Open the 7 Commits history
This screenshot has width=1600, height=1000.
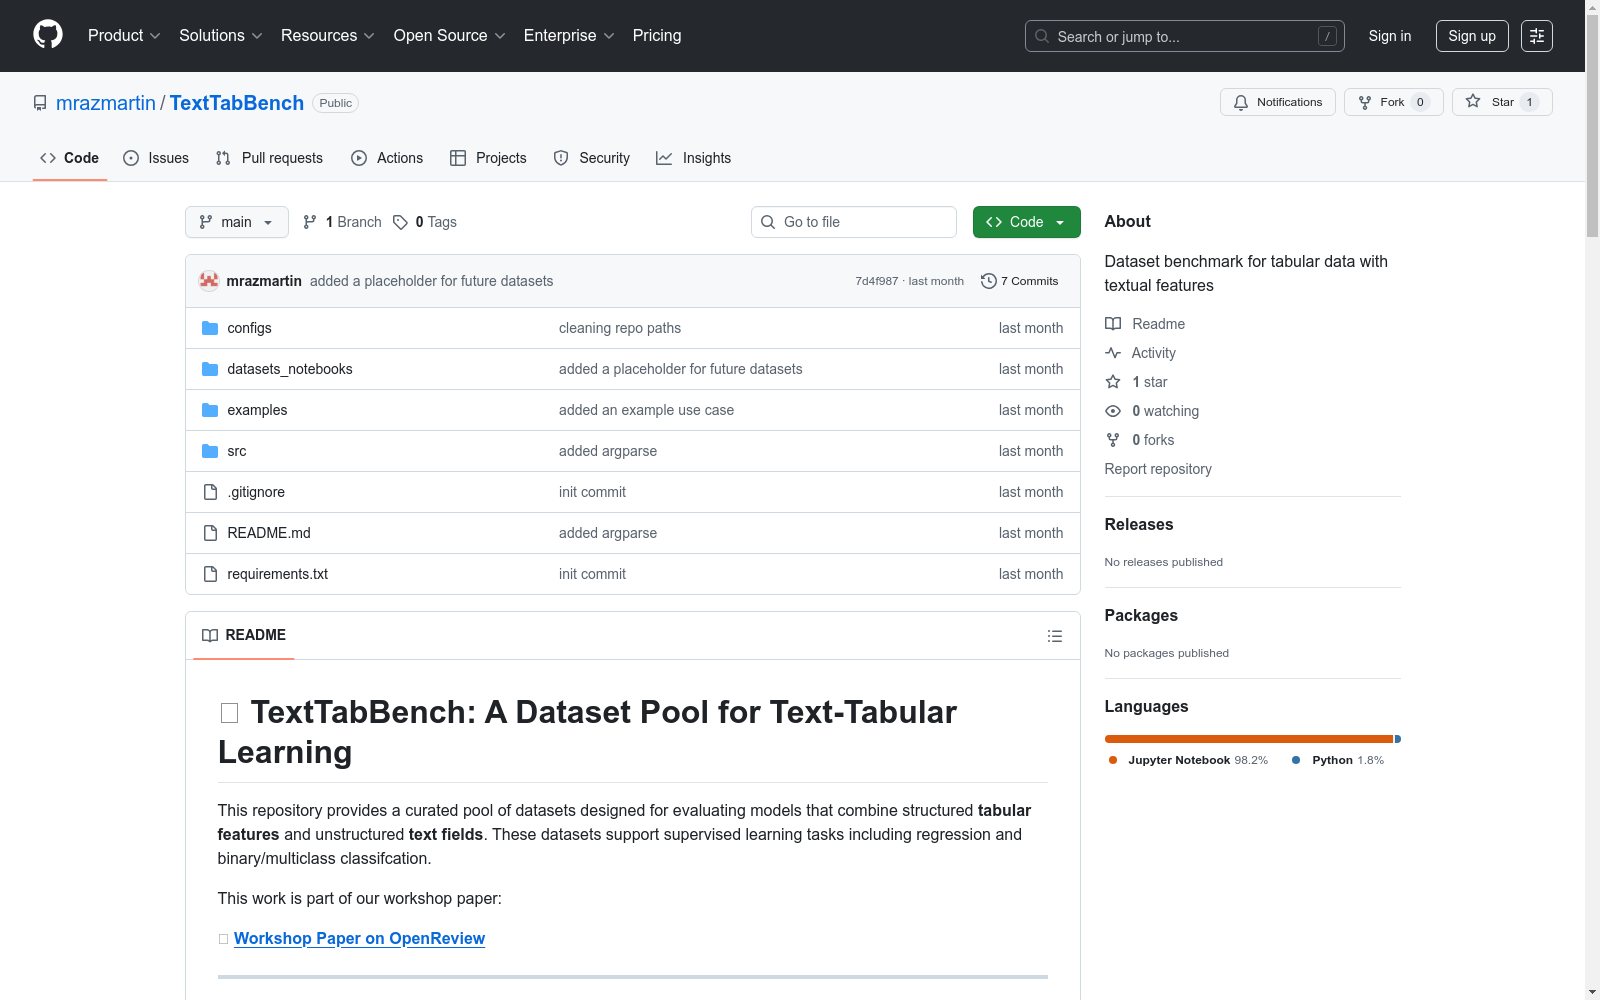(x=1019, y=281)
